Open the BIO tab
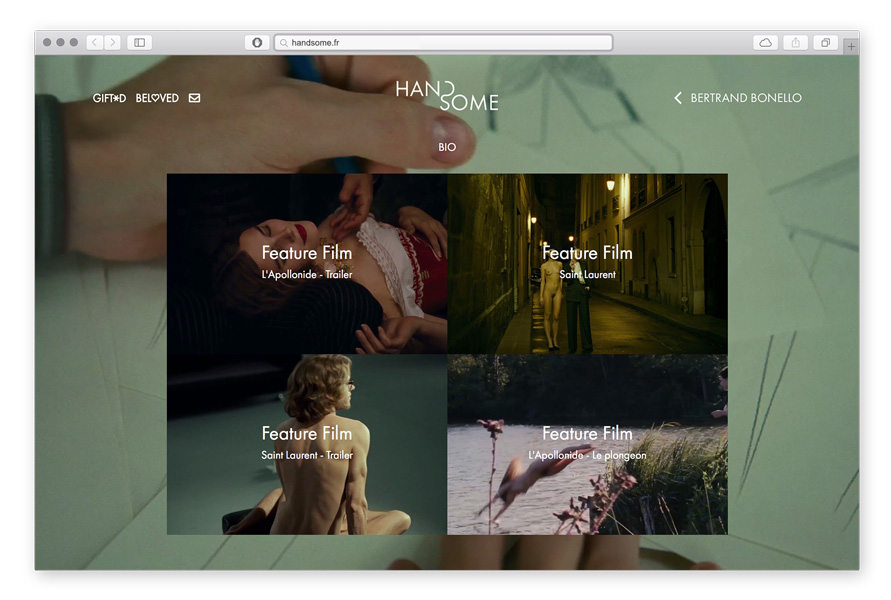The width and height of the screenshot is (891, 600). (x=447, y=147)
